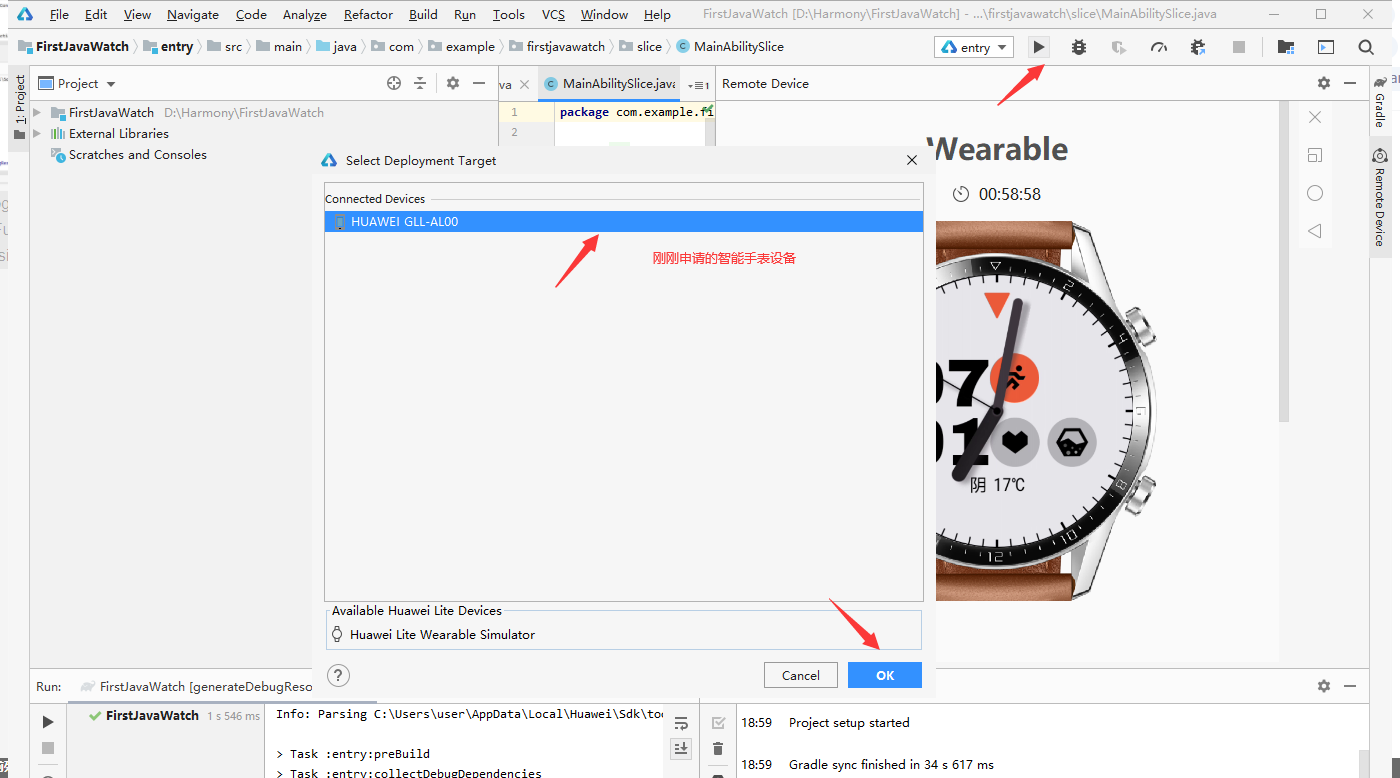Open Project panel settings gear
The image size is (1400, 778).
click(x=453, y=84)
